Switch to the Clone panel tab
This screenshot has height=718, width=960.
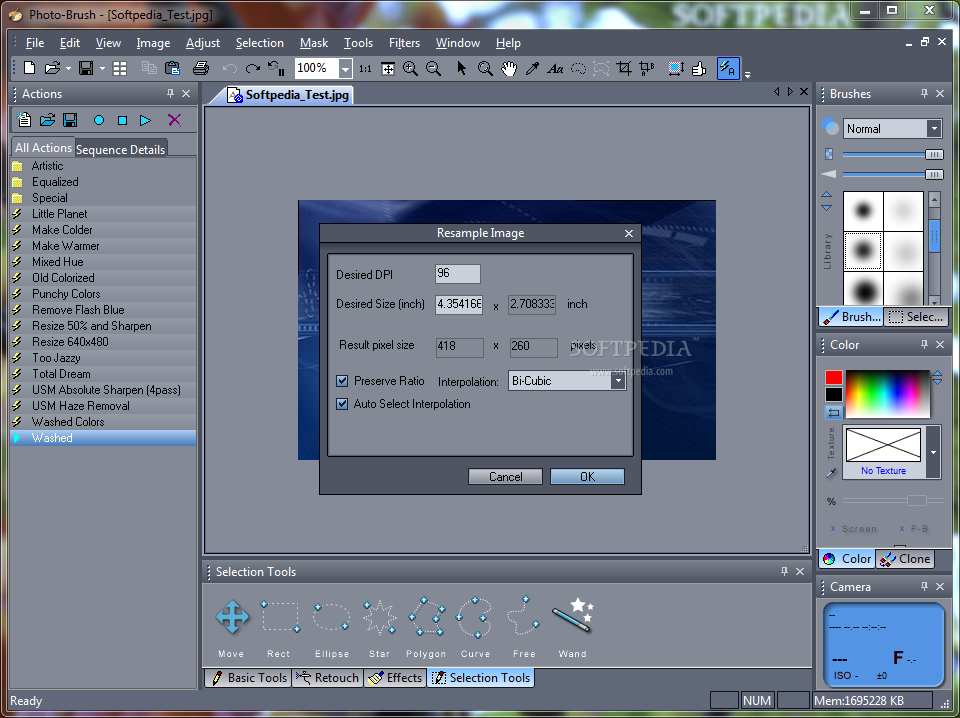[x=906, y=559]
